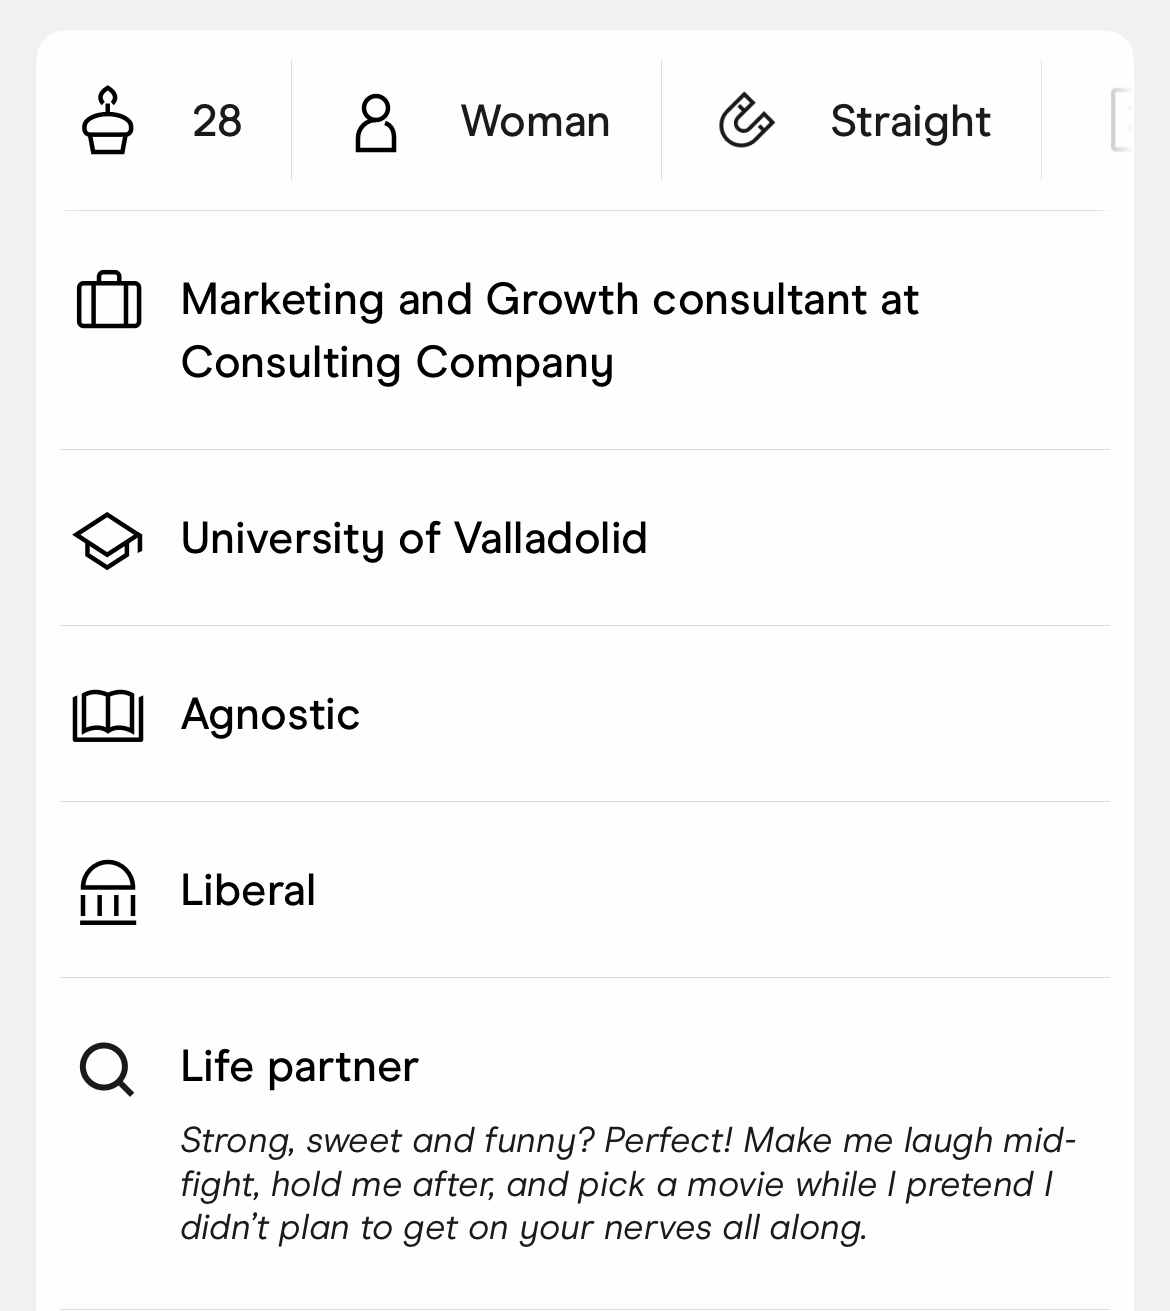Tap the Consulting Company text line
This screenshot has height=1311, width=1170.
click(x=397, y=363)
